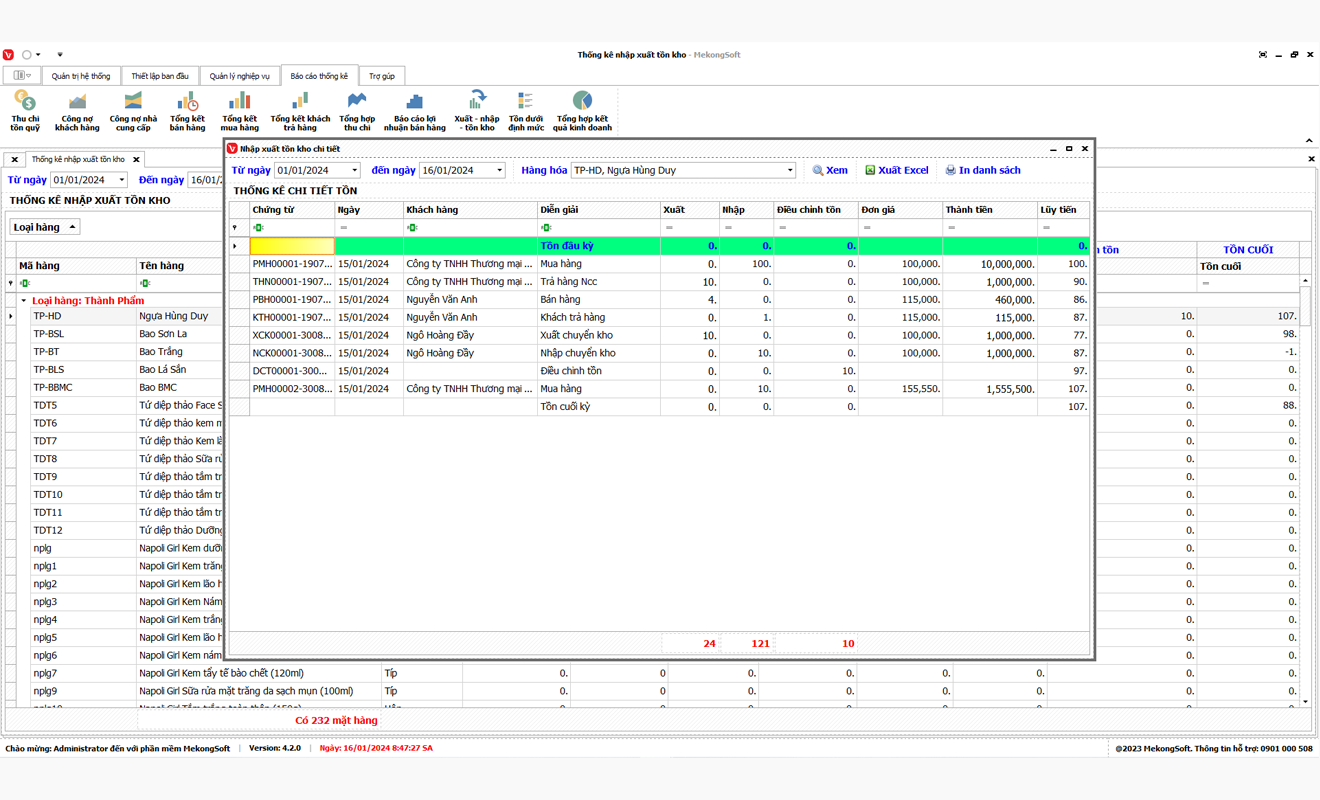Select the PBH00001 Bán hàng row
Image resolution: width=1320 pixels, height=800 pixels.
[x=660, y=300]
